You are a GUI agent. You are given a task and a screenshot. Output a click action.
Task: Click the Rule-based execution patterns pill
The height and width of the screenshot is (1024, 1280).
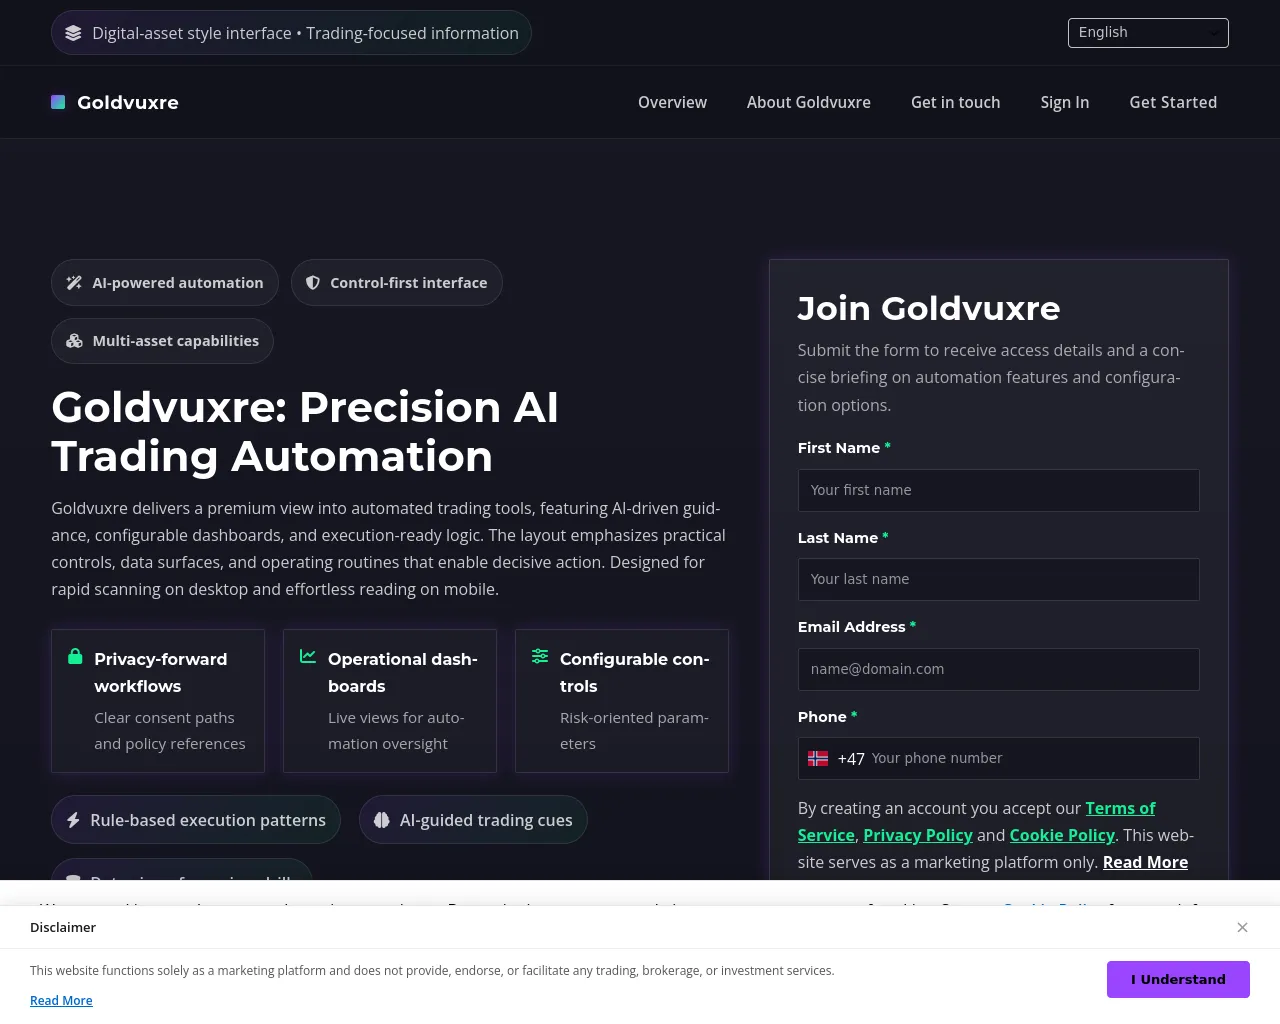click(x=196, y=820)
